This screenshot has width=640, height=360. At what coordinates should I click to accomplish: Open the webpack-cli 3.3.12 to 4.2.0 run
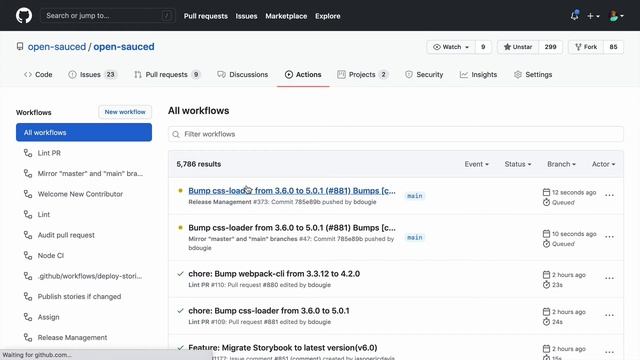pos(274,274)
